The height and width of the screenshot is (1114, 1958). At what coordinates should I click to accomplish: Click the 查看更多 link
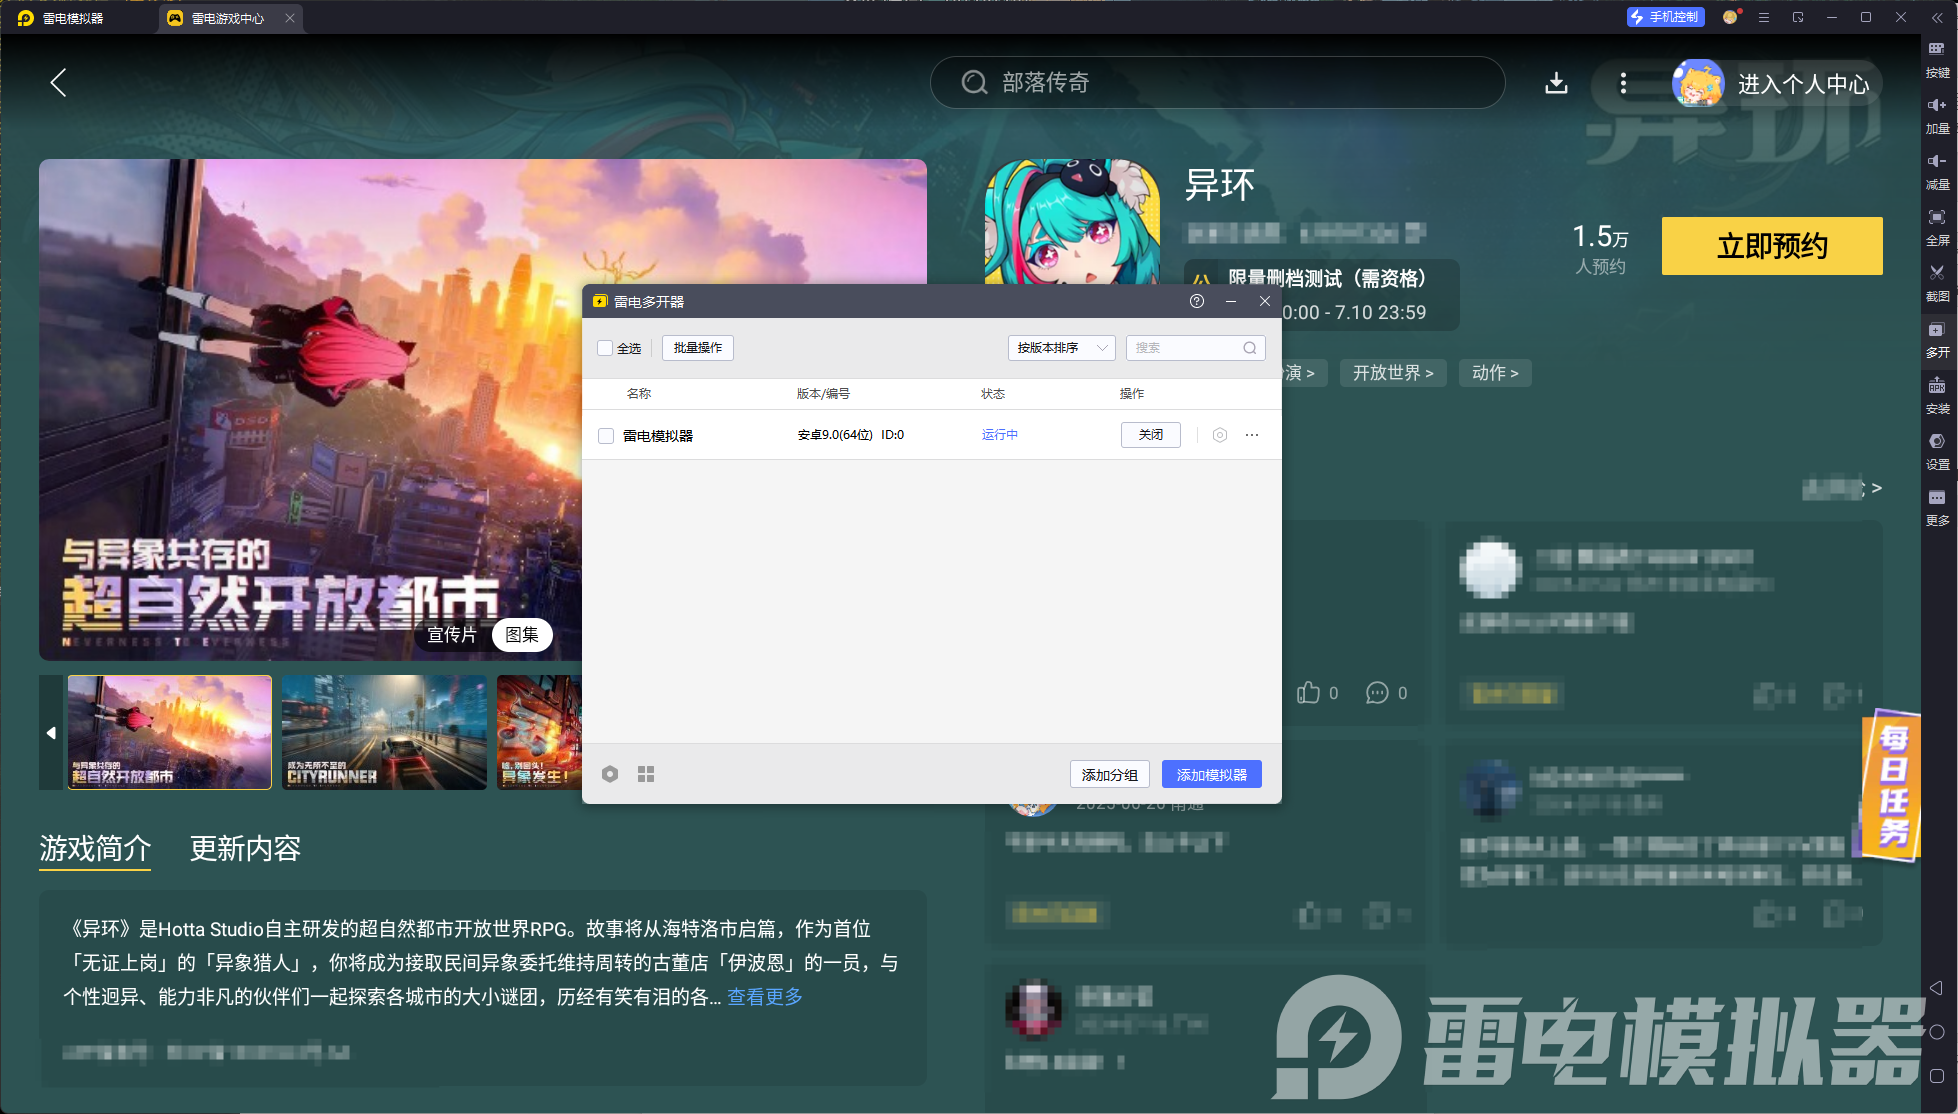765,997
